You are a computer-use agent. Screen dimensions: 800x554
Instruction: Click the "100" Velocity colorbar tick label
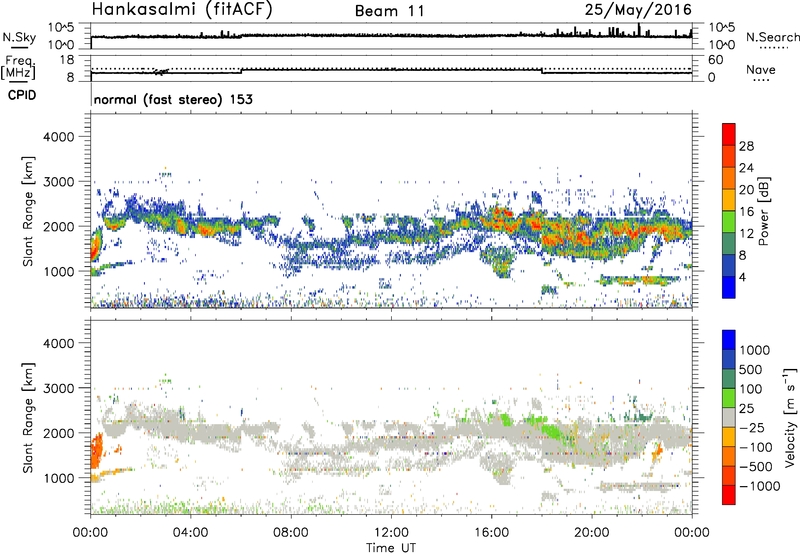point(750,389)
